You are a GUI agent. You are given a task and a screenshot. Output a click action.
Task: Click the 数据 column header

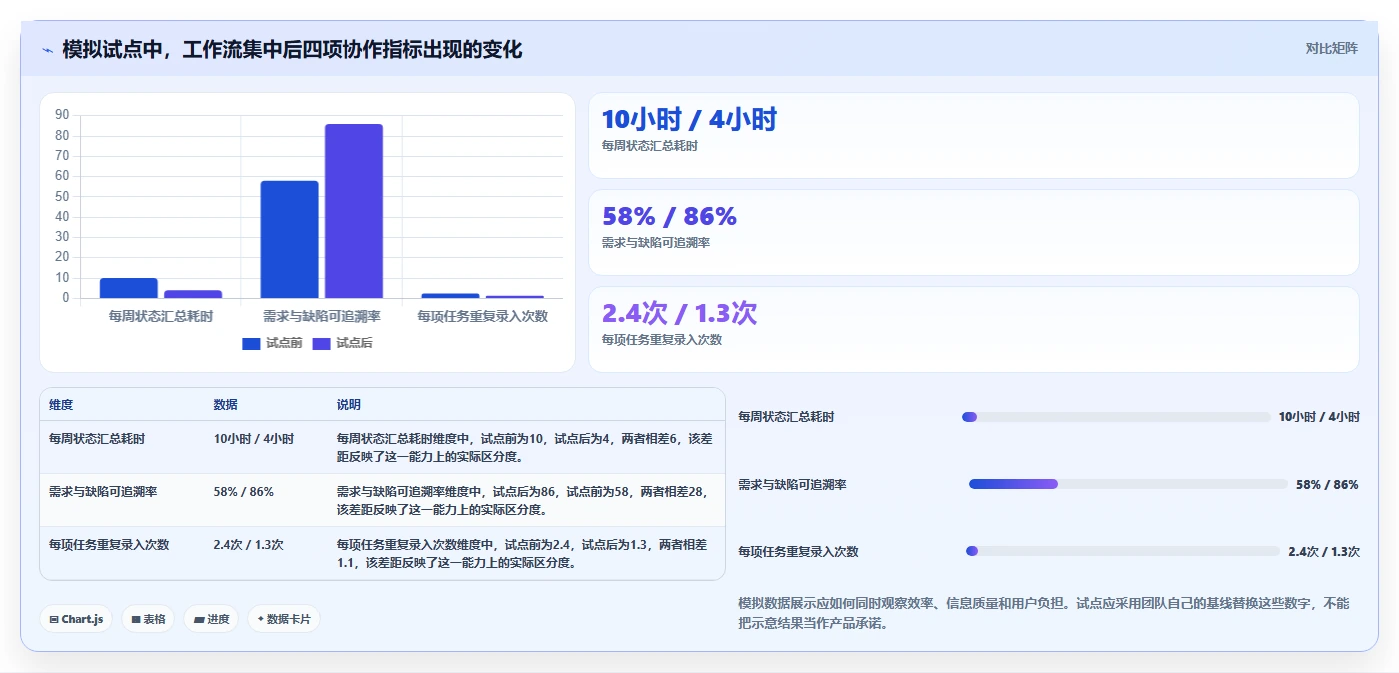pos(225,405)
